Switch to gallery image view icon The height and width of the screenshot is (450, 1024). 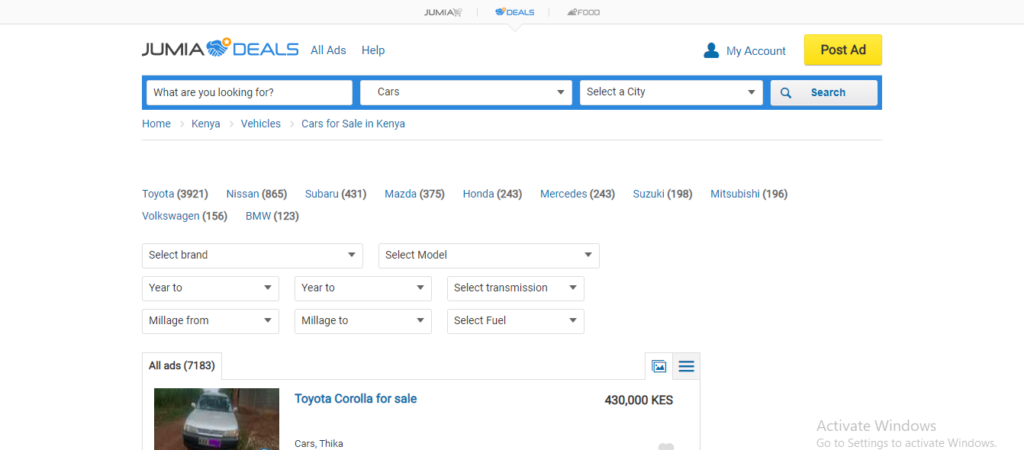coord(659,366)
